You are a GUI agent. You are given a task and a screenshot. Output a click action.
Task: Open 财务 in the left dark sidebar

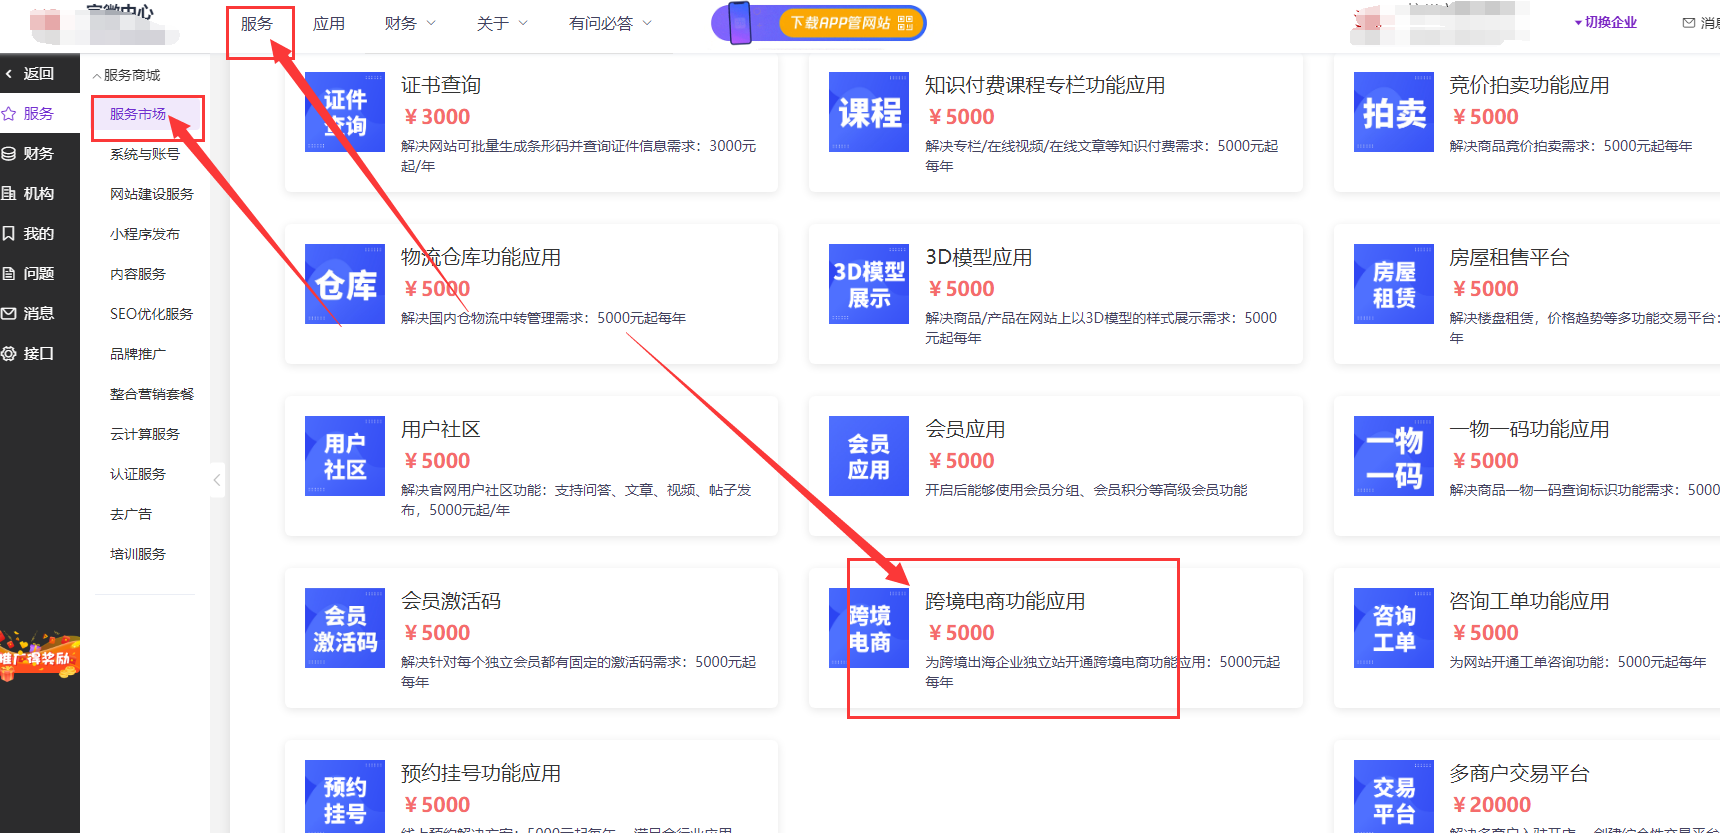38,153
